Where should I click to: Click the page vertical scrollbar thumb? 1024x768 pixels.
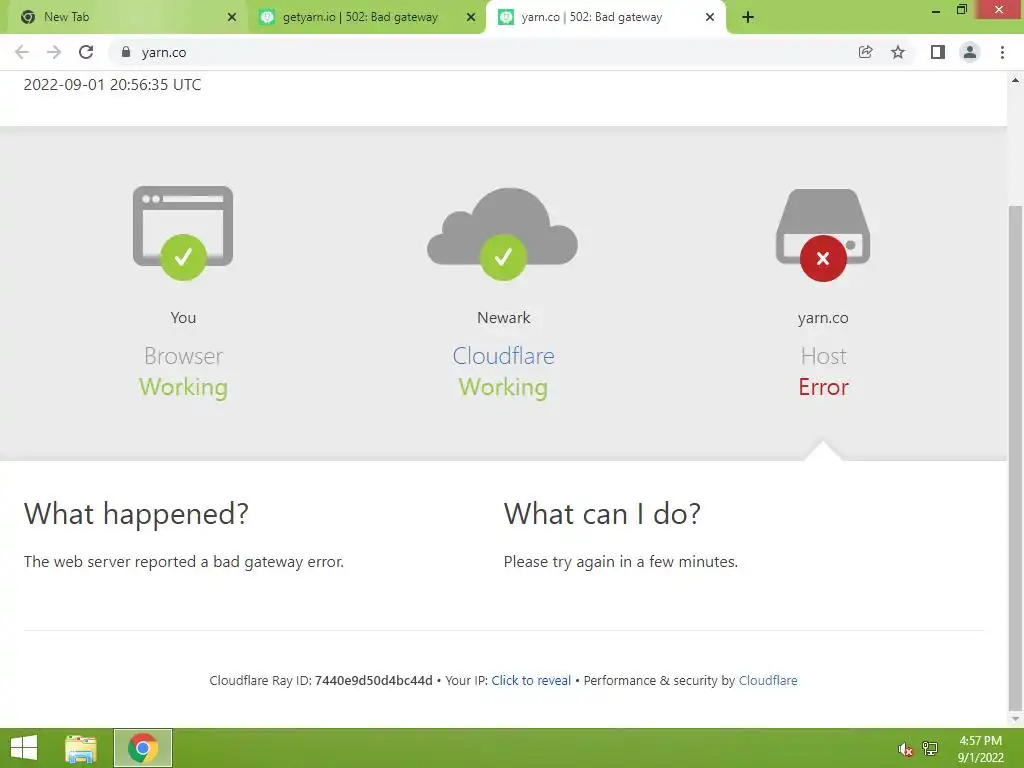[x=1015, y=457]
